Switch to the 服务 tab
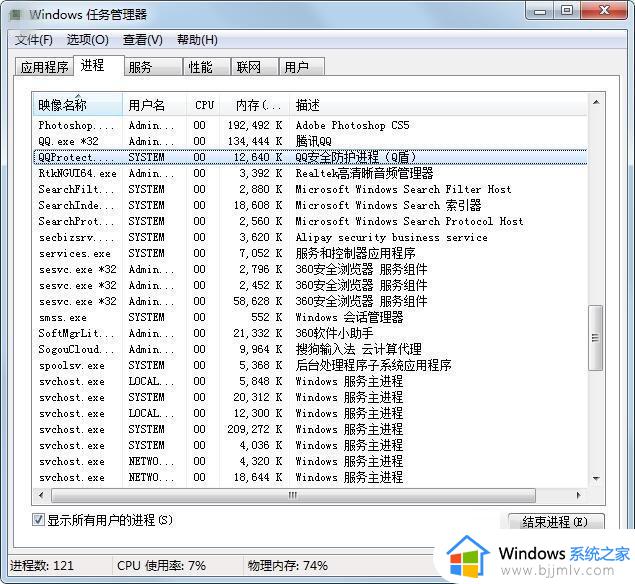 click(x=153, y=67)
